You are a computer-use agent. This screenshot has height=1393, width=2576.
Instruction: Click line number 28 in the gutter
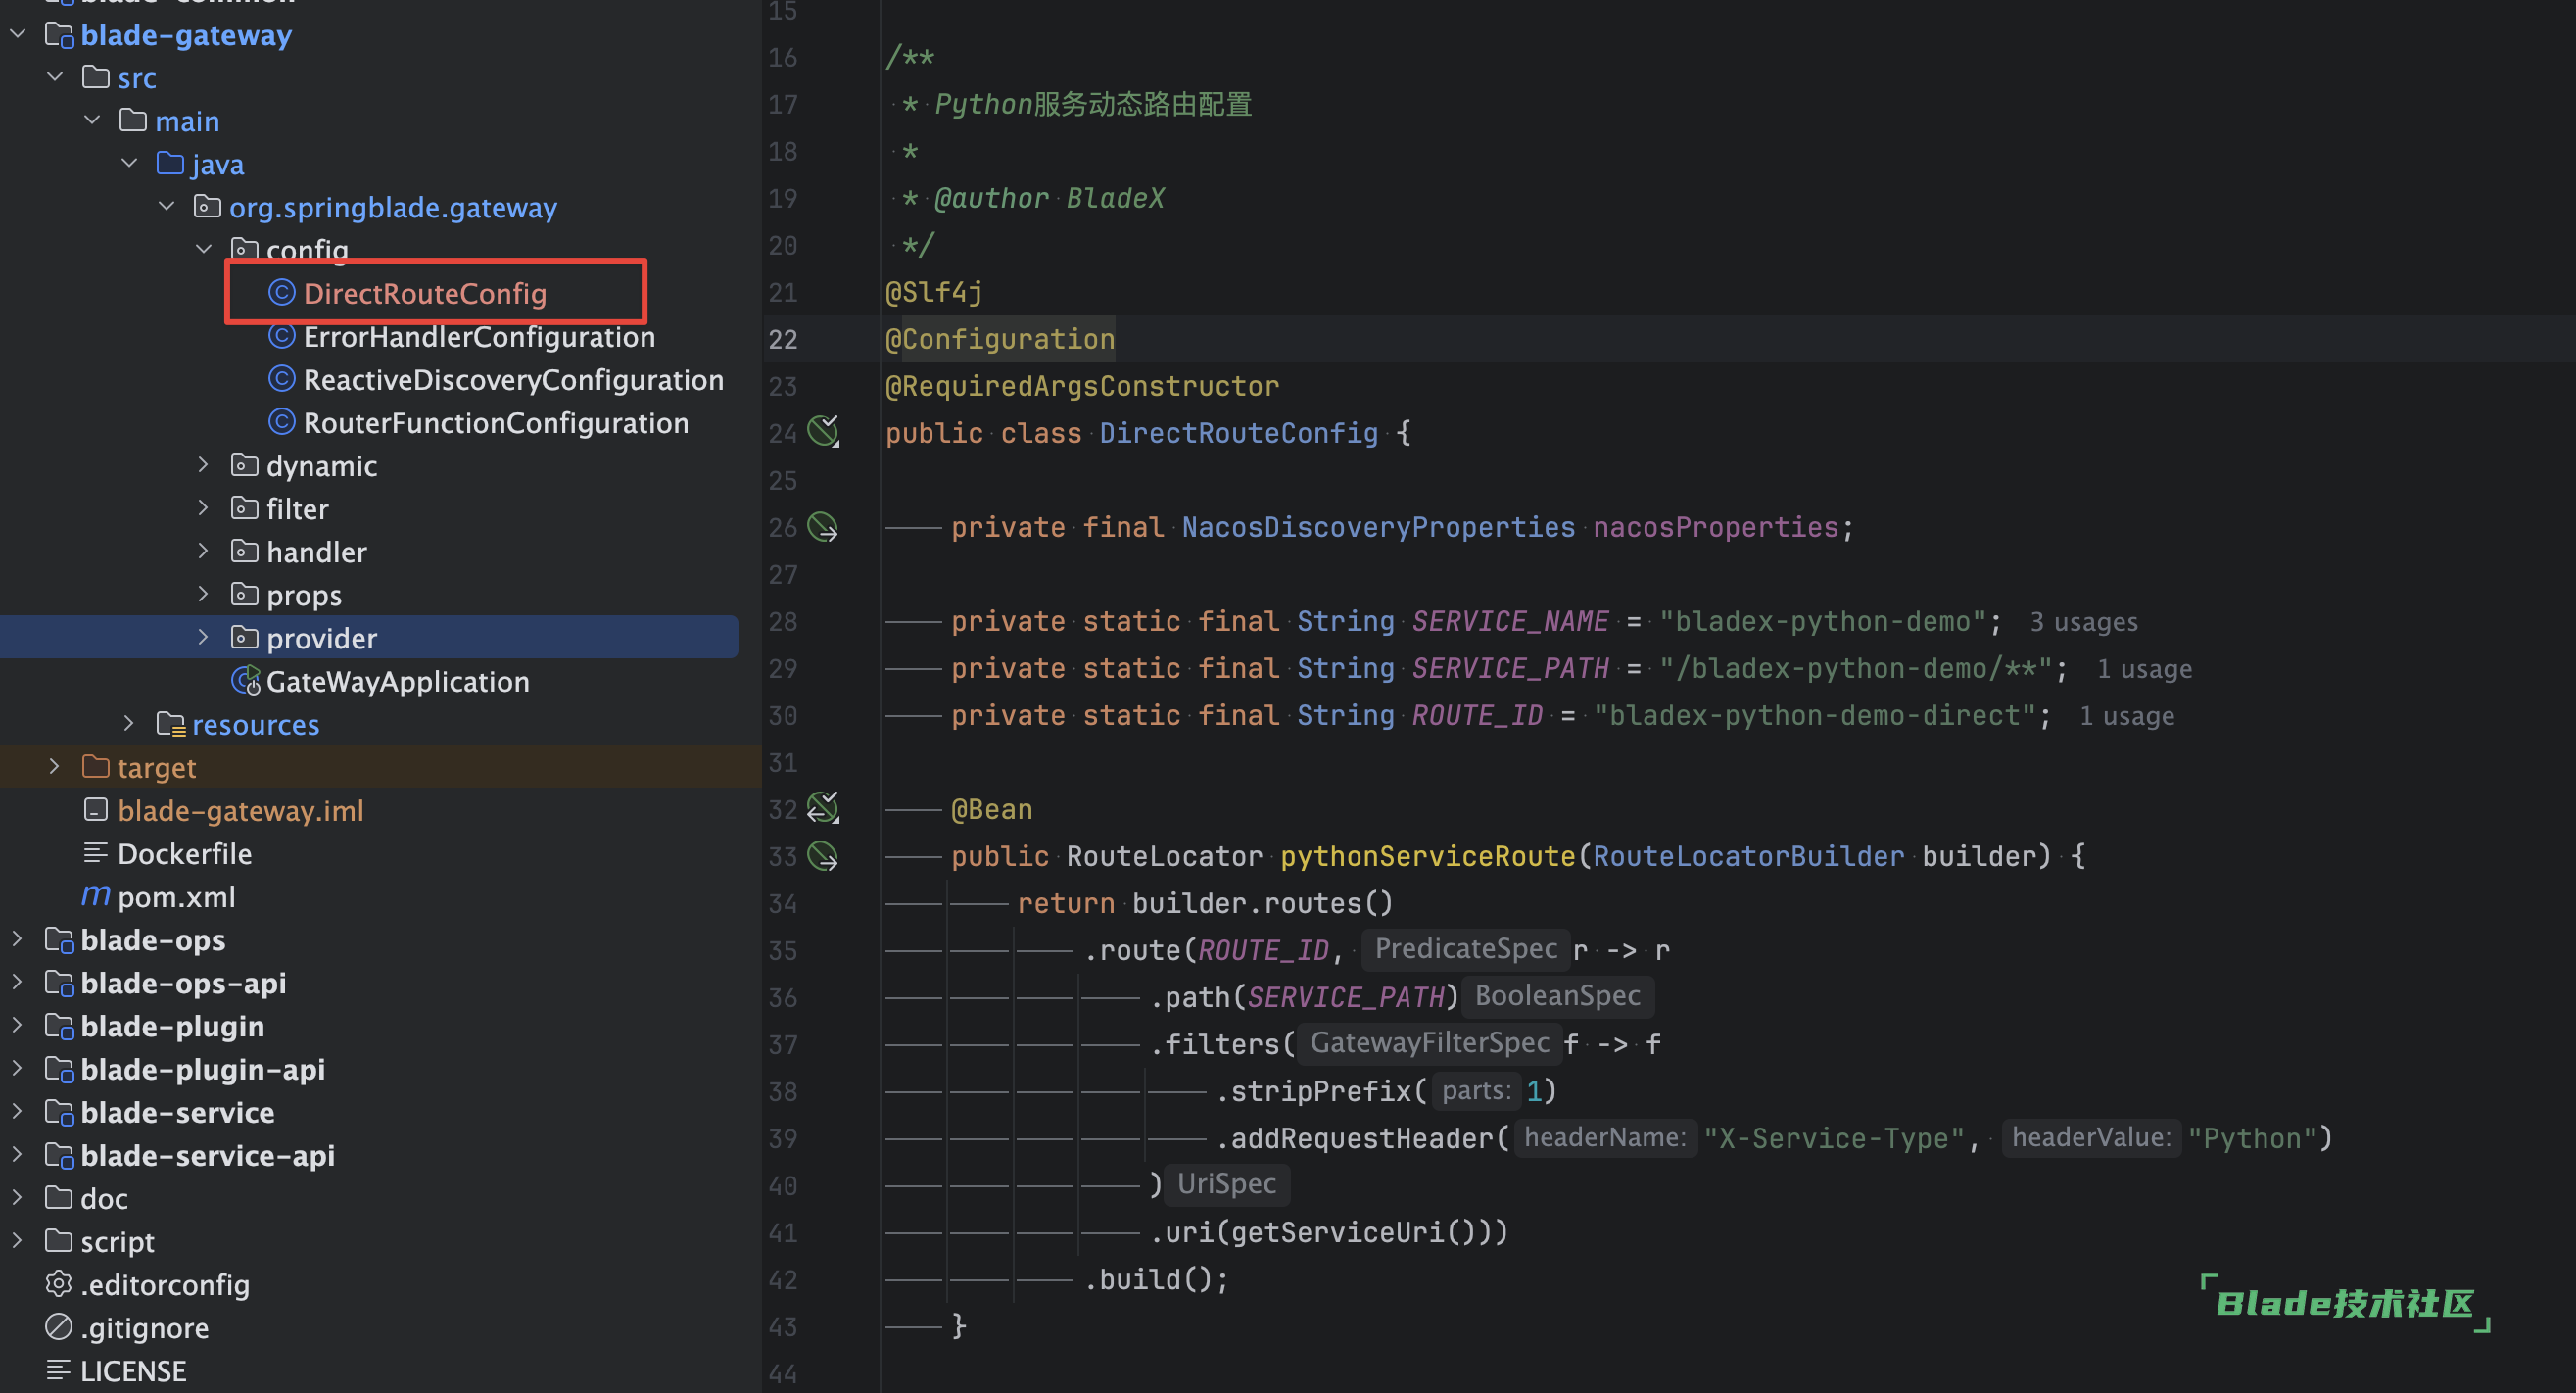[783, 622]
